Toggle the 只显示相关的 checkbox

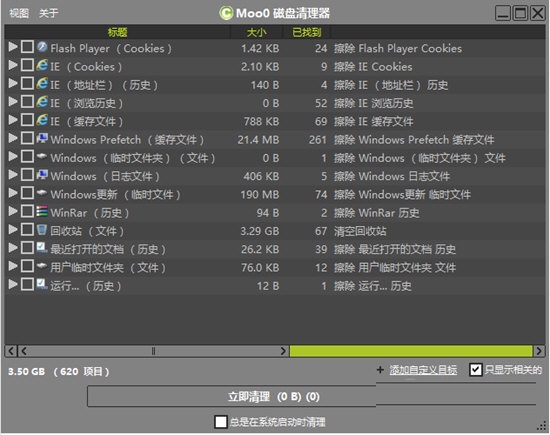click(476, 370)
